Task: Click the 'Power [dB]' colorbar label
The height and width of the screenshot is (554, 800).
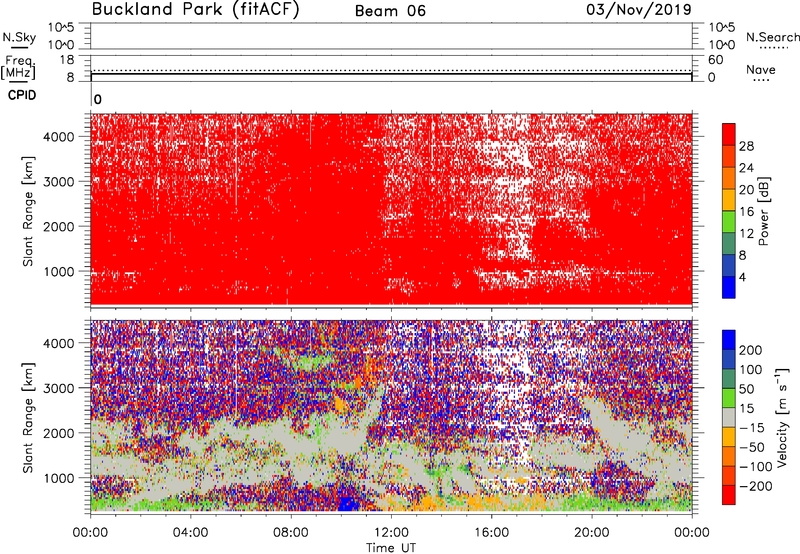Action: [763, 211]
